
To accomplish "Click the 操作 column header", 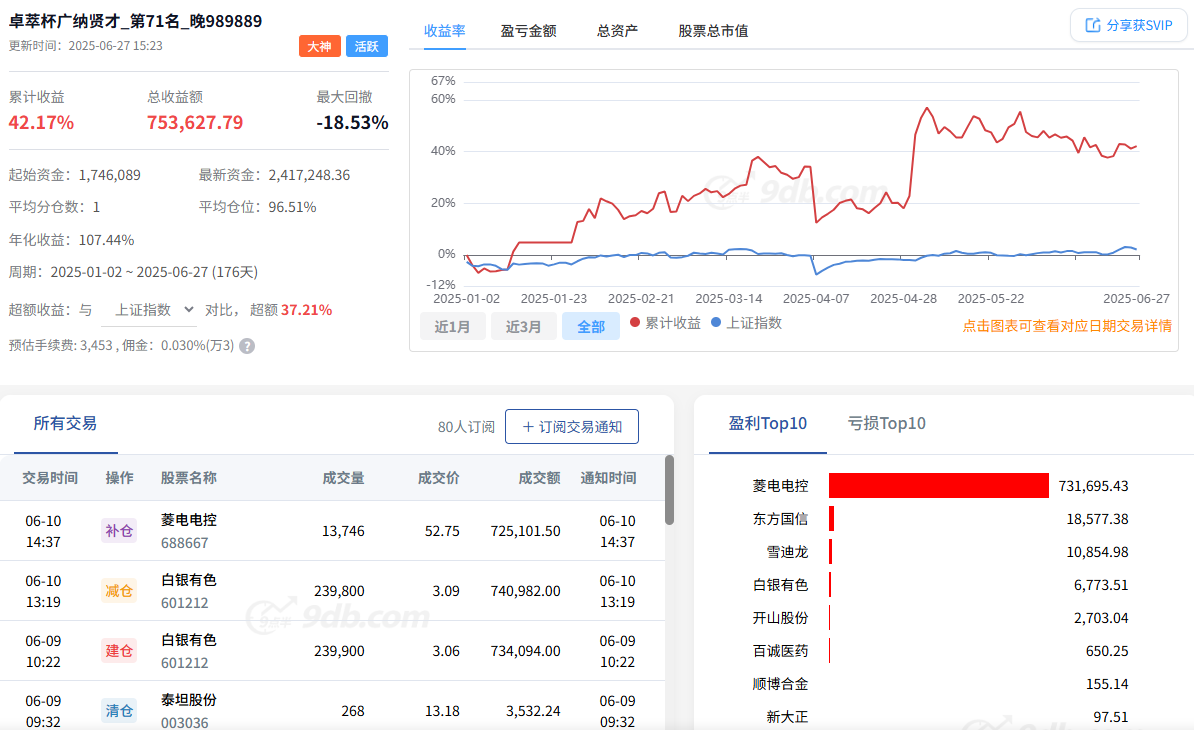I will click(x=120, y=478).
